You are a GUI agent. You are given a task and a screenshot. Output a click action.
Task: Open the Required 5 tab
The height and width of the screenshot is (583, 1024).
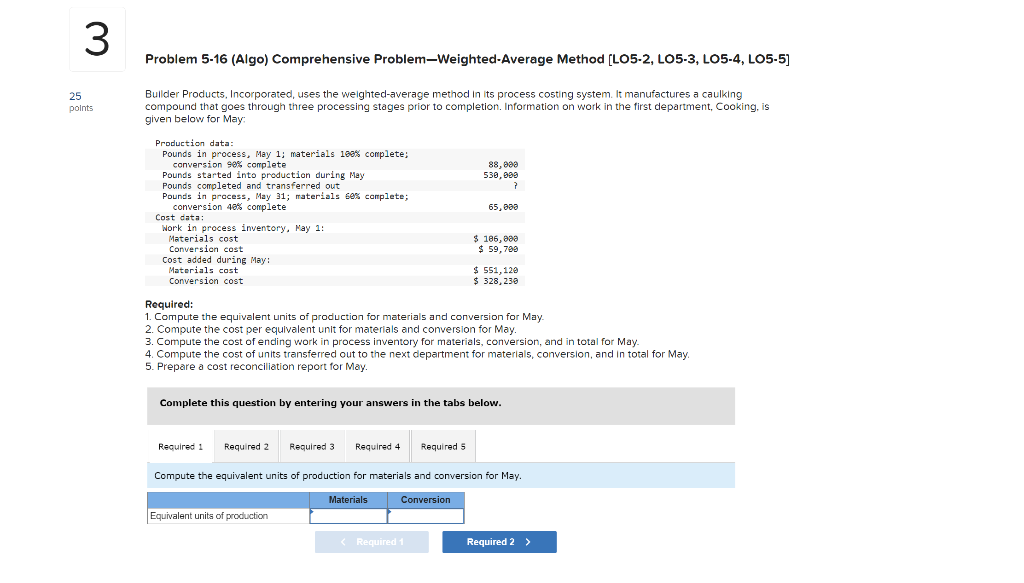point(443,446)
